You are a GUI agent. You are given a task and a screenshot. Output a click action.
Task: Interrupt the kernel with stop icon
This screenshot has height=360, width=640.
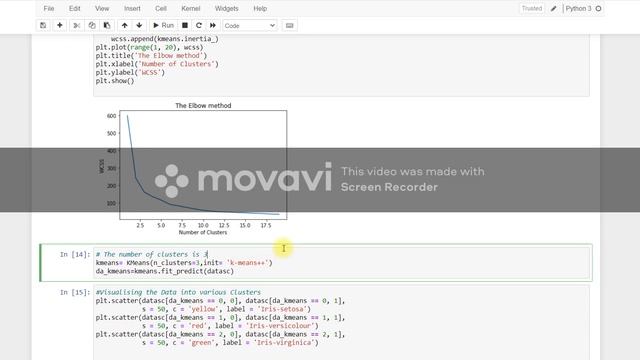185,25
